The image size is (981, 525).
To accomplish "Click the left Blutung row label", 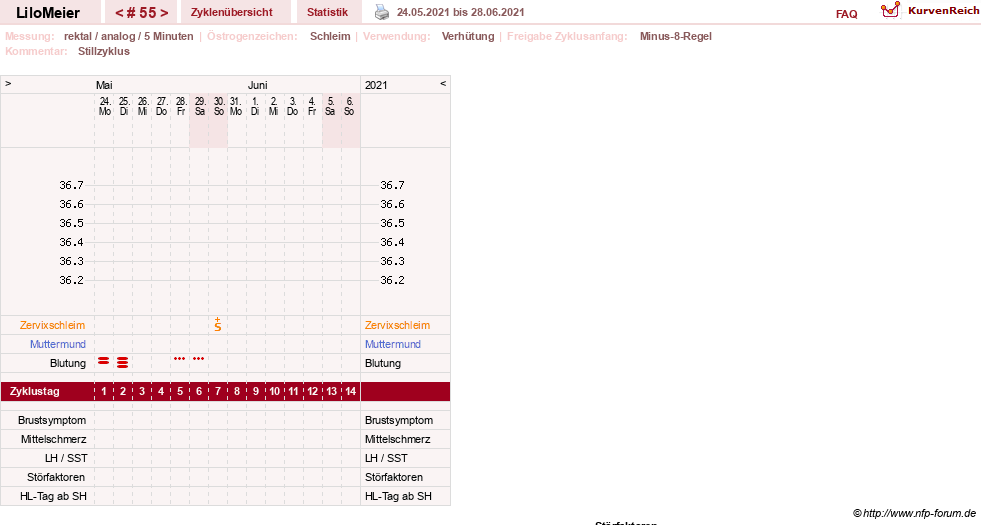I will click(68, 364).
